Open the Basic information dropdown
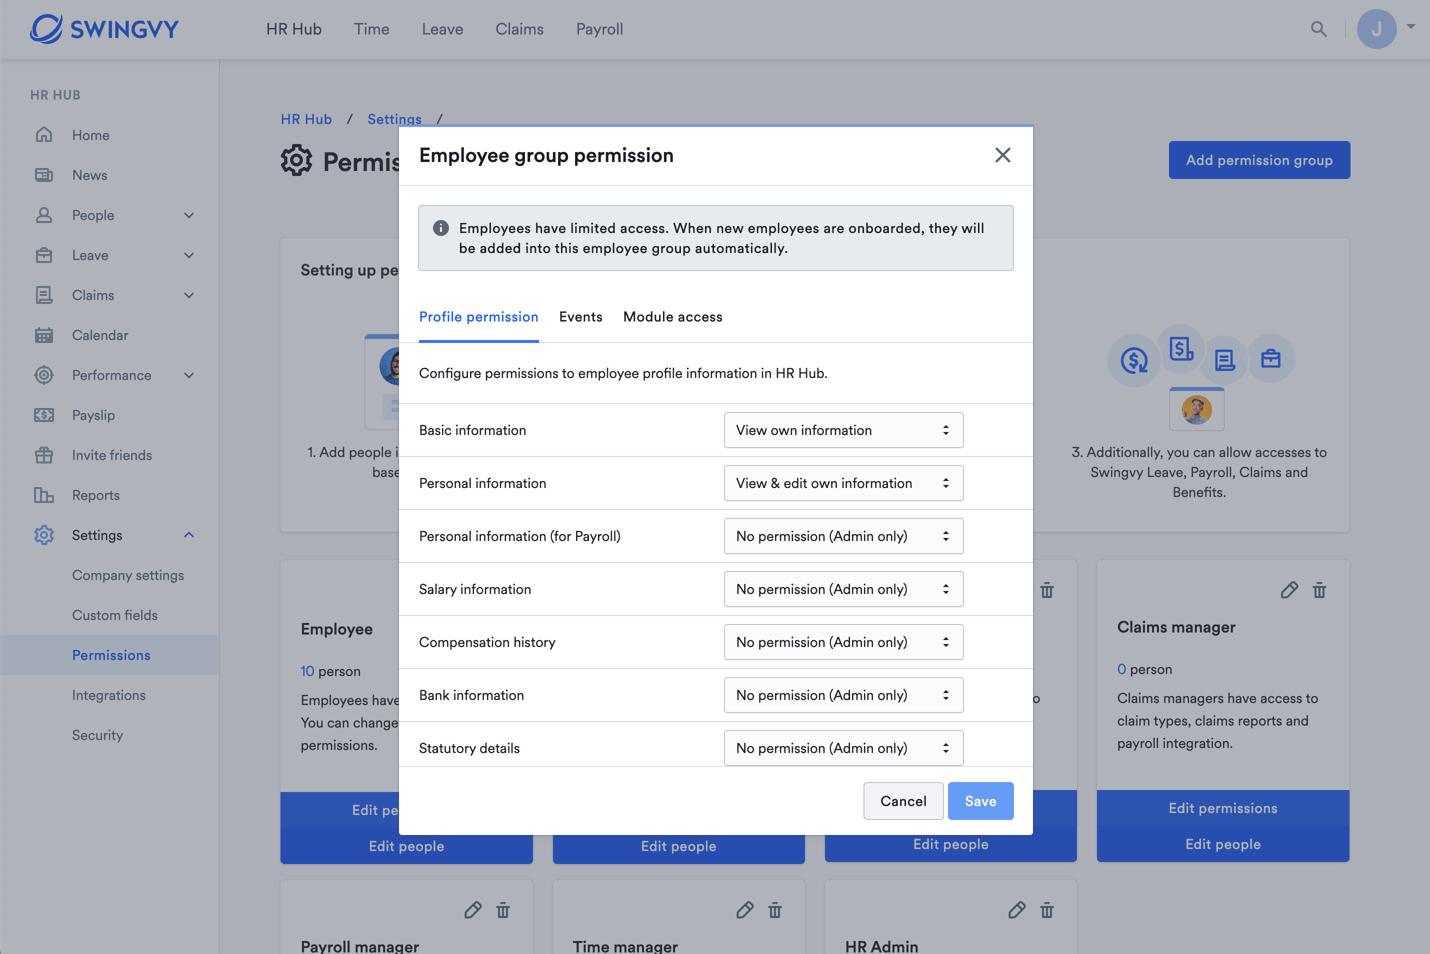The height and width of the screenshot is (954, 1430). point(843,430)
